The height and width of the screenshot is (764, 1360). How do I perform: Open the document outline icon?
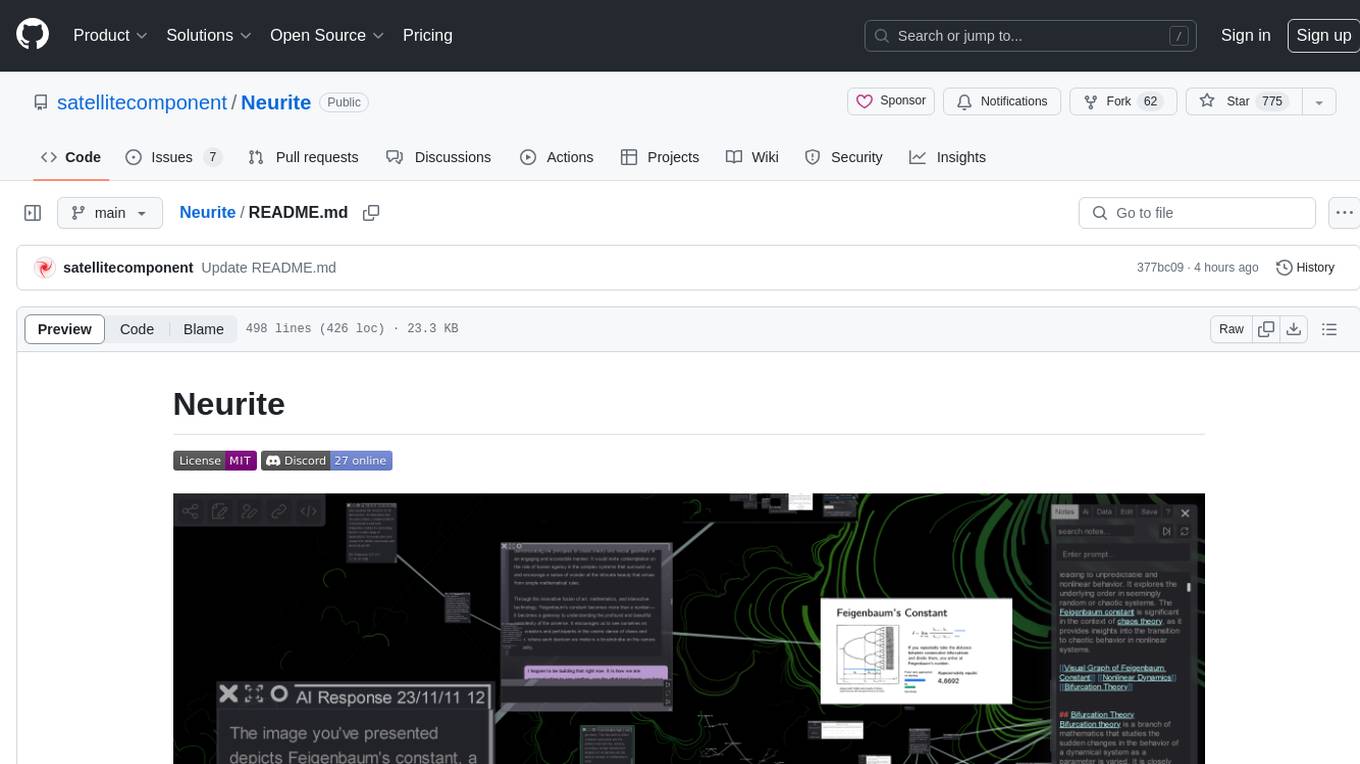[x=1329, y=329]
